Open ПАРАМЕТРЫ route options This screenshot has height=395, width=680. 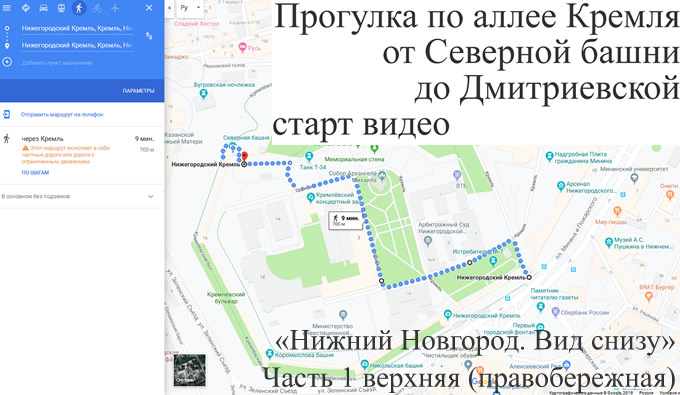click(x=138, y=91)
